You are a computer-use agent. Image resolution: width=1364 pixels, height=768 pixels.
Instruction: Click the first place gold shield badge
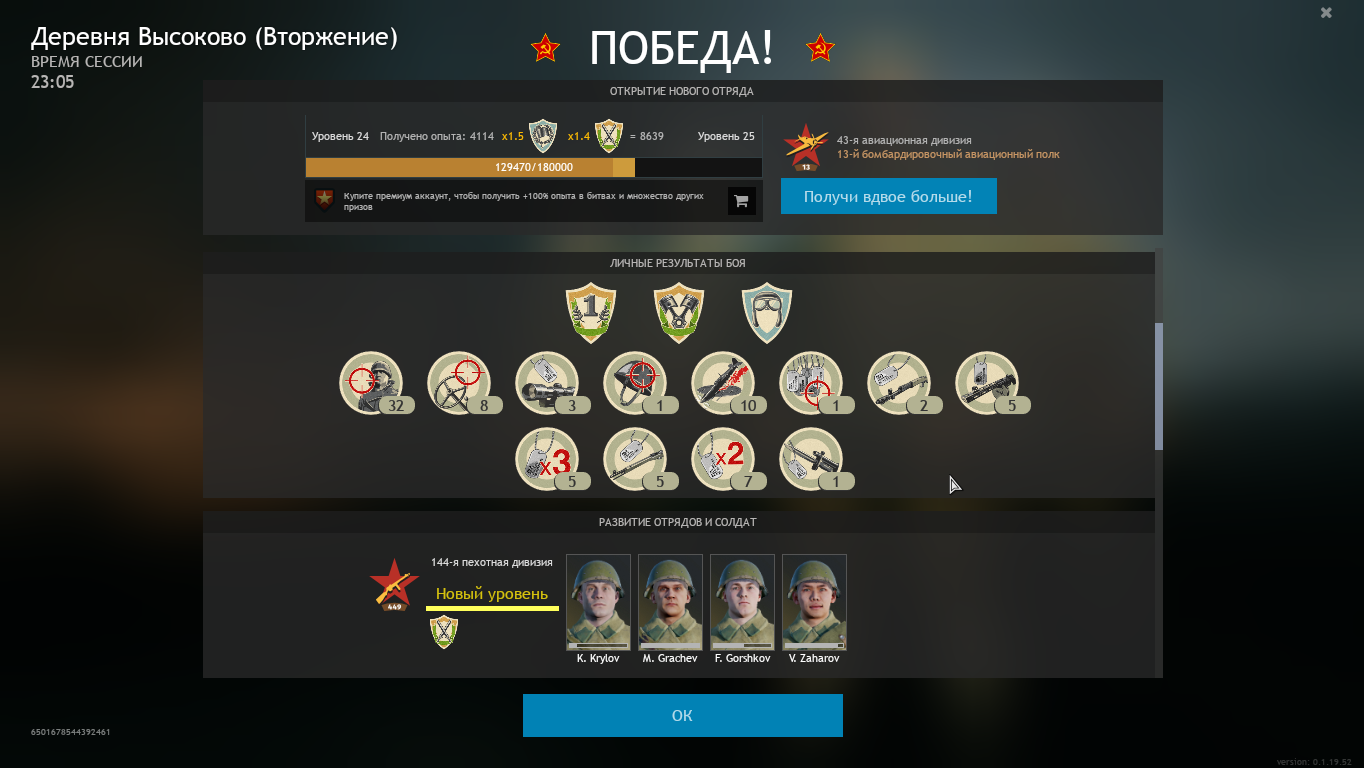[591, 313]
